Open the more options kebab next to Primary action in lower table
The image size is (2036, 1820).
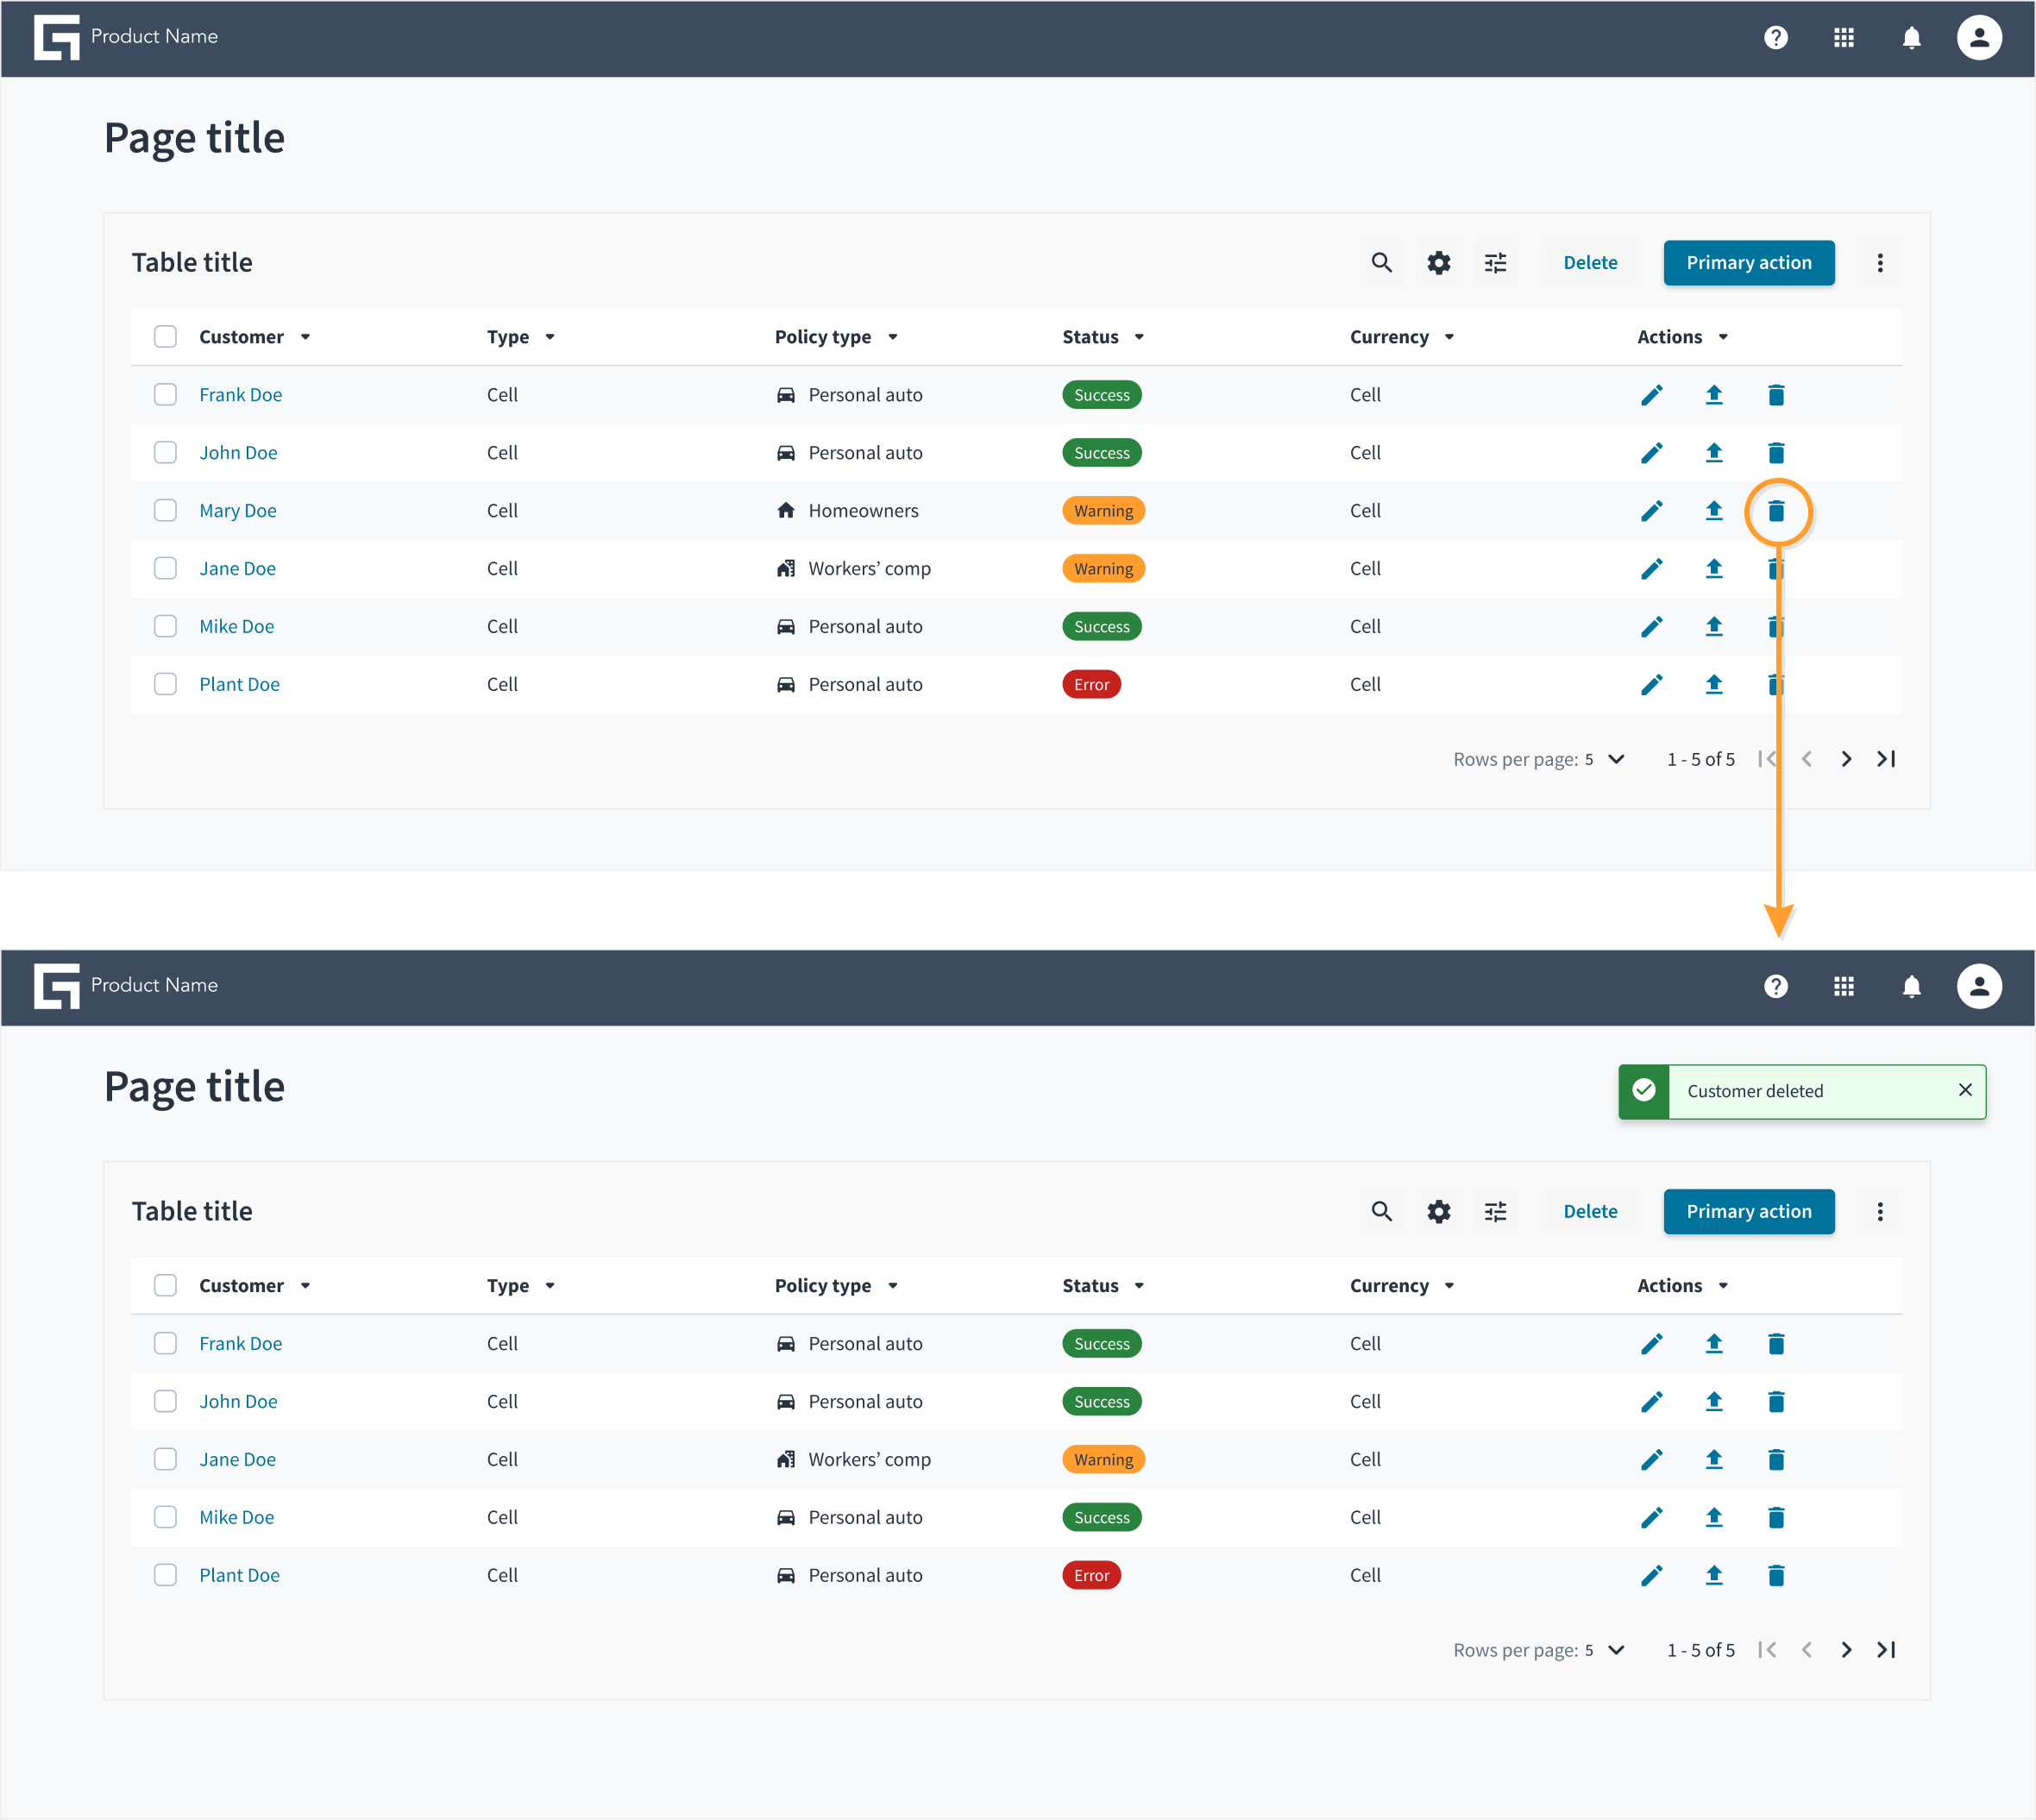[x=1880, y=1211]
